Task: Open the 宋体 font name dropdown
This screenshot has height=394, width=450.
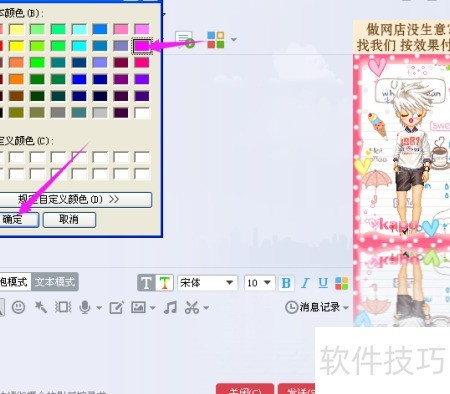Action: 207,283
